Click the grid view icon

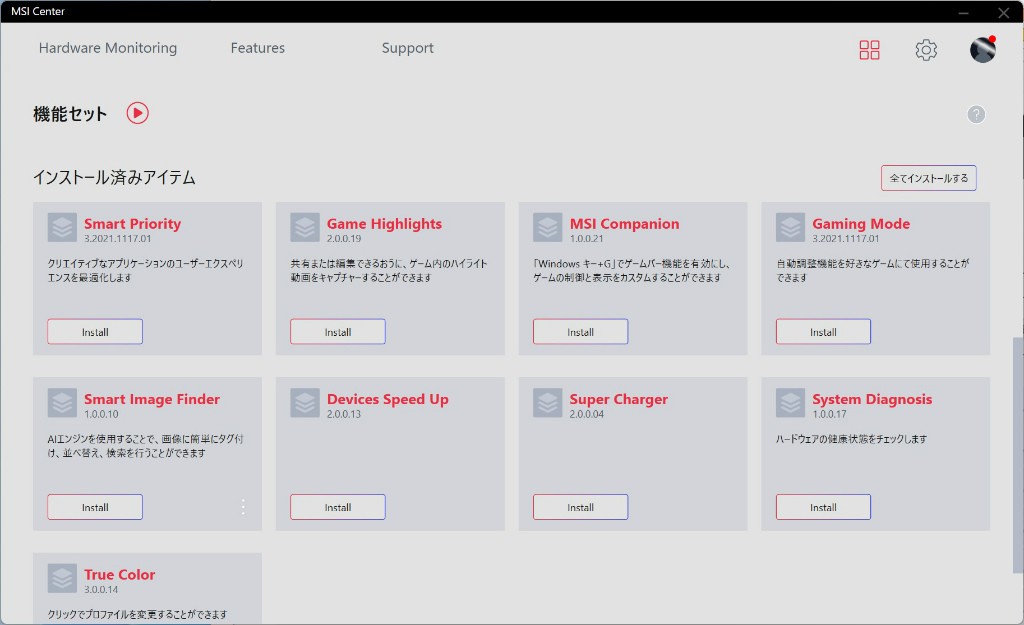pos(869,50)
